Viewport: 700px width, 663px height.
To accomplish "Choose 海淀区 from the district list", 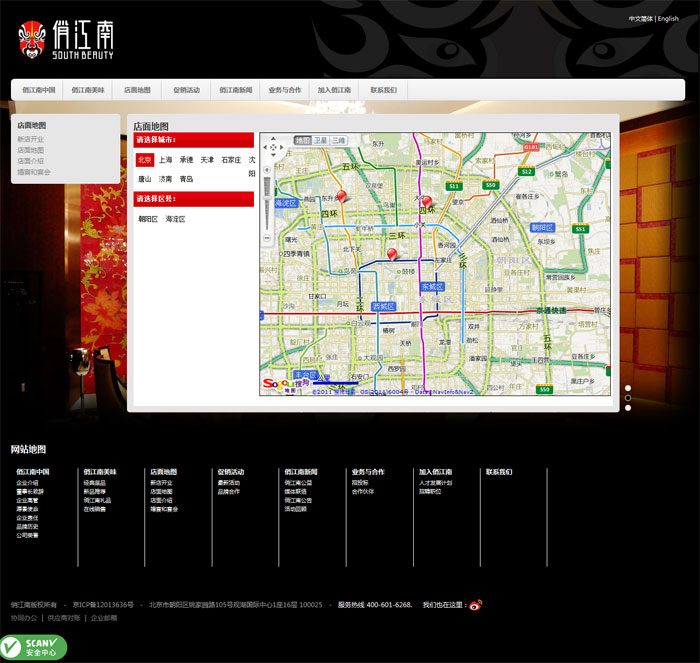I will [176, 219].
